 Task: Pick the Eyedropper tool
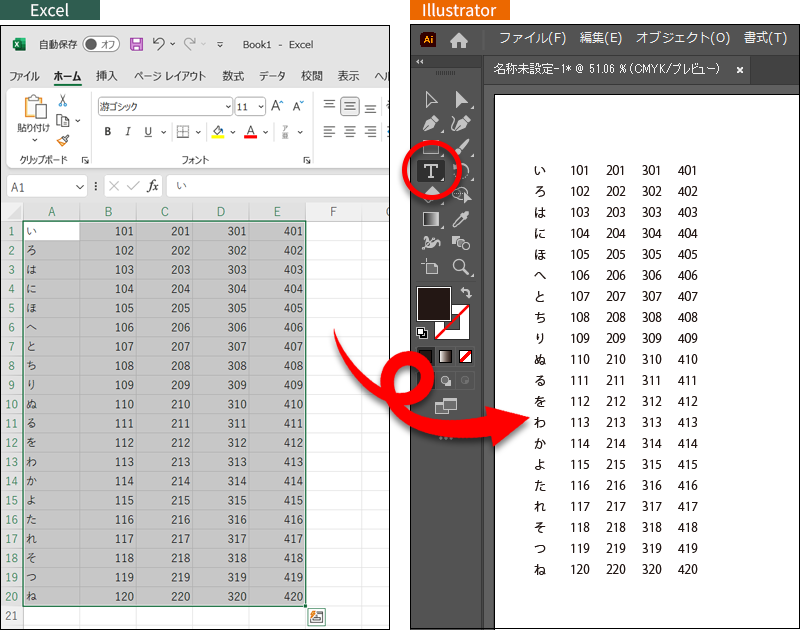point(461,219)
